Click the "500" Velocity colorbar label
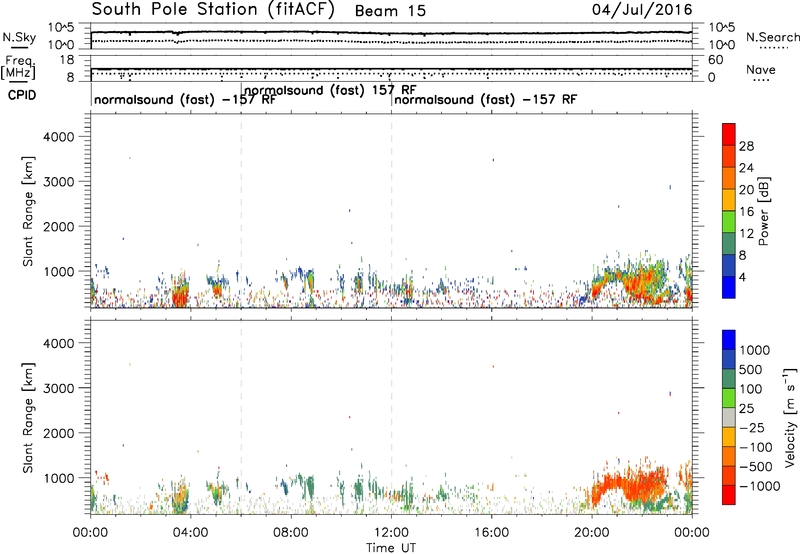800x554 pixels. (x=751, y=370)
